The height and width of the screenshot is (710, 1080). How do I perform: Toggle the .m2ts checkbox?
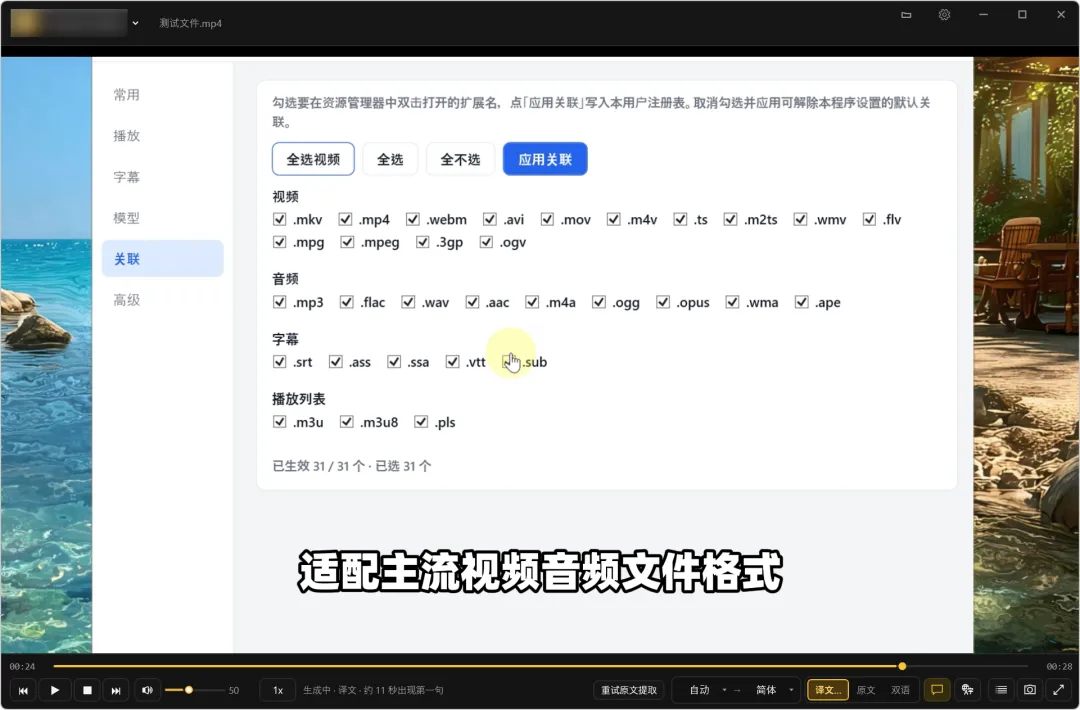(x=730, y=219)
